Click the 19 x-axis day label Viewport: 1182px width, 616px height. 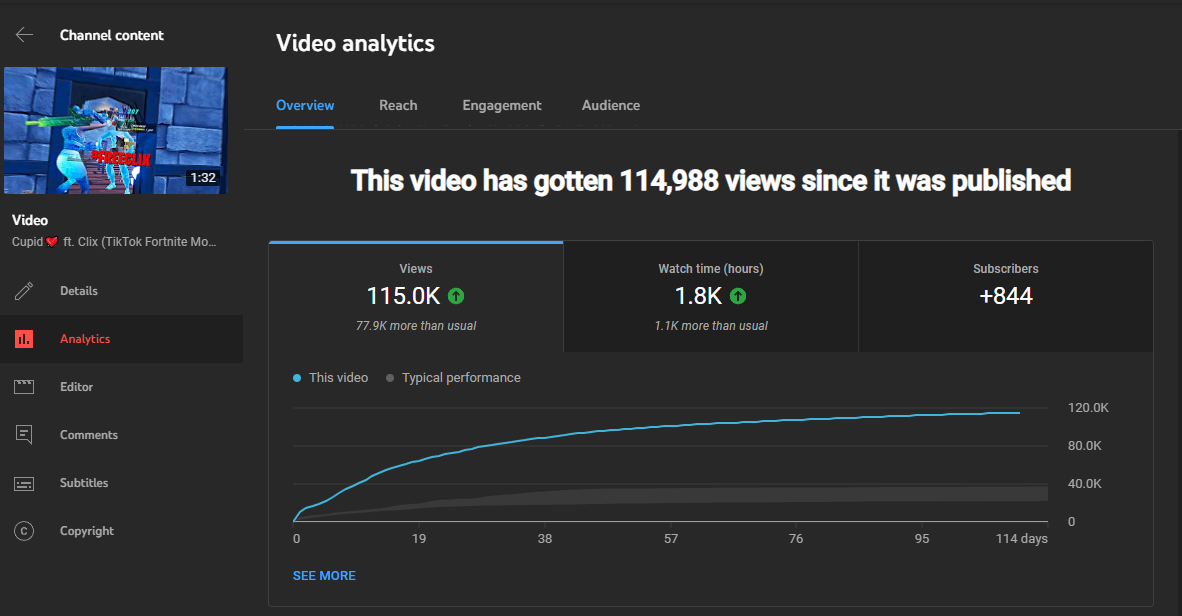419,539
